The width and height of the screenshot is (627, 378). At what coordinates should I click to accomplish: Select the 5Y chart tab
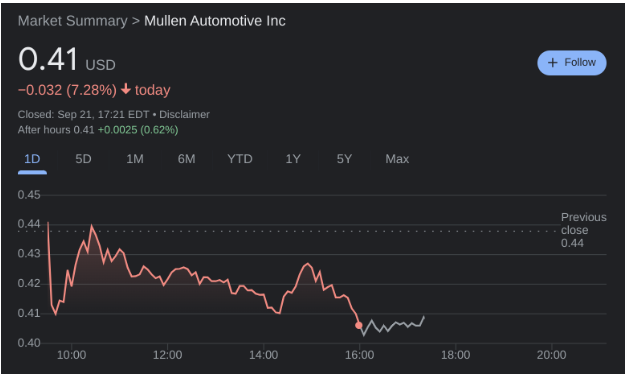point(344,159)
